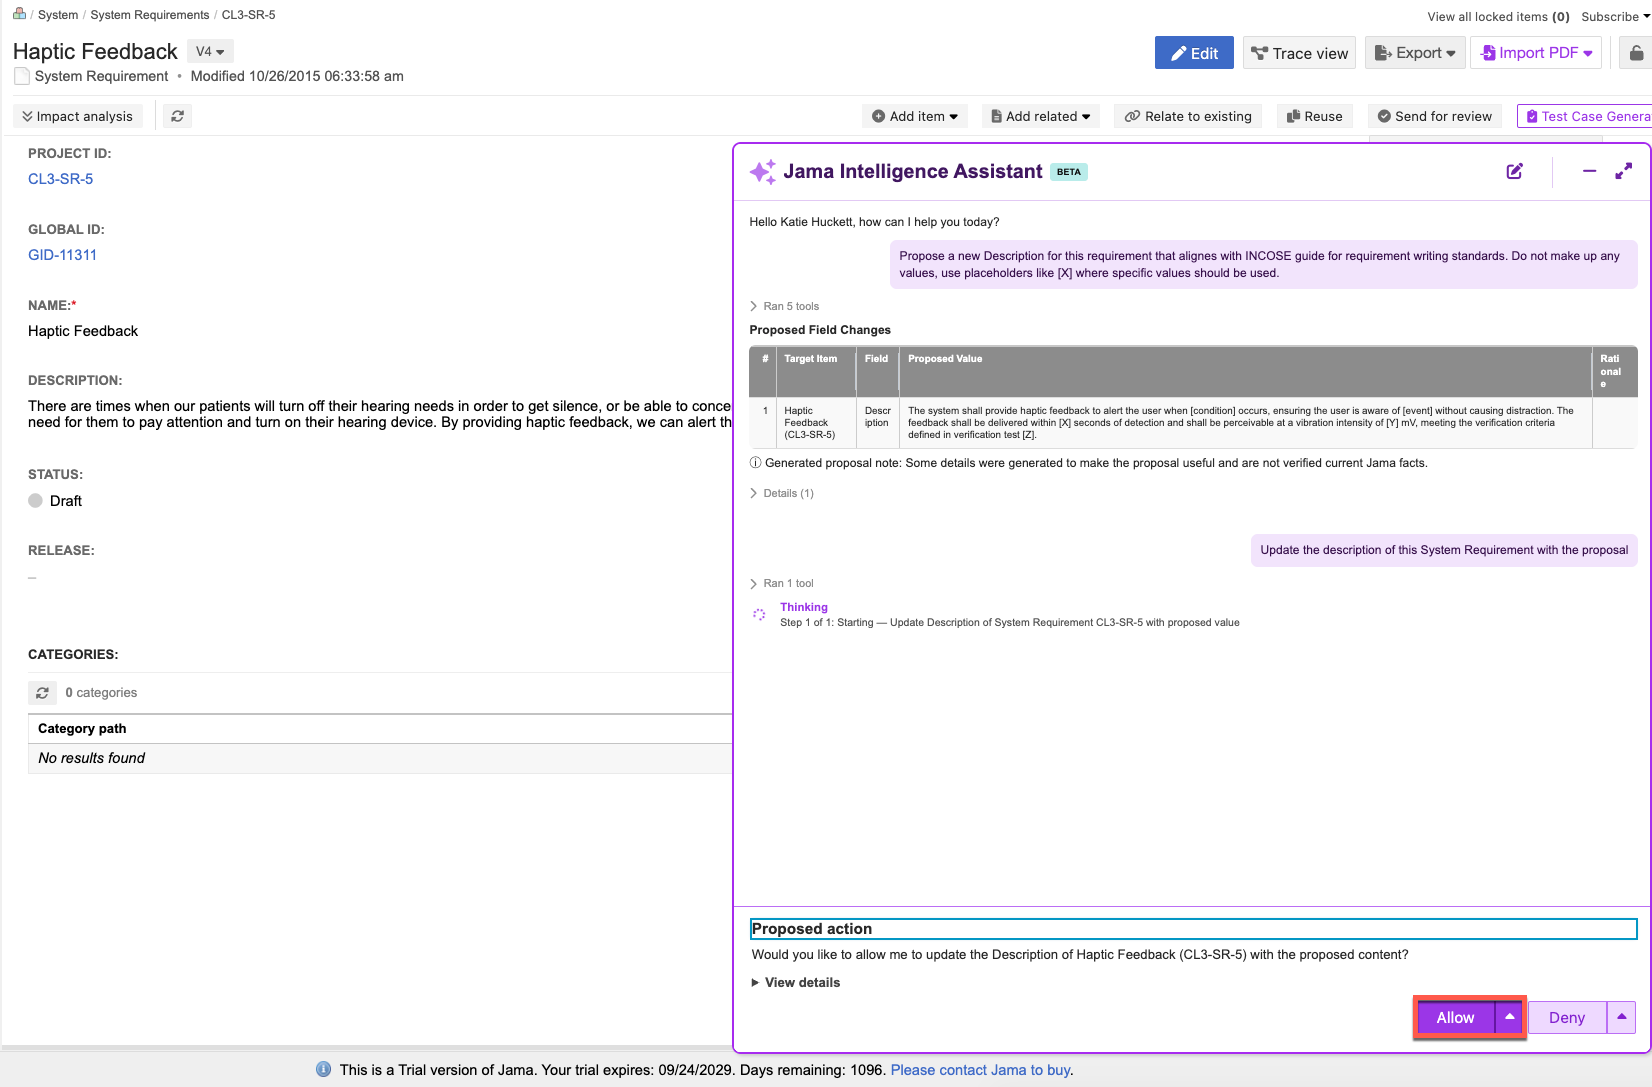The image size is (1652, 1087).
Task: Expand the Impact analysis section
Action: [x=78, y=116]
